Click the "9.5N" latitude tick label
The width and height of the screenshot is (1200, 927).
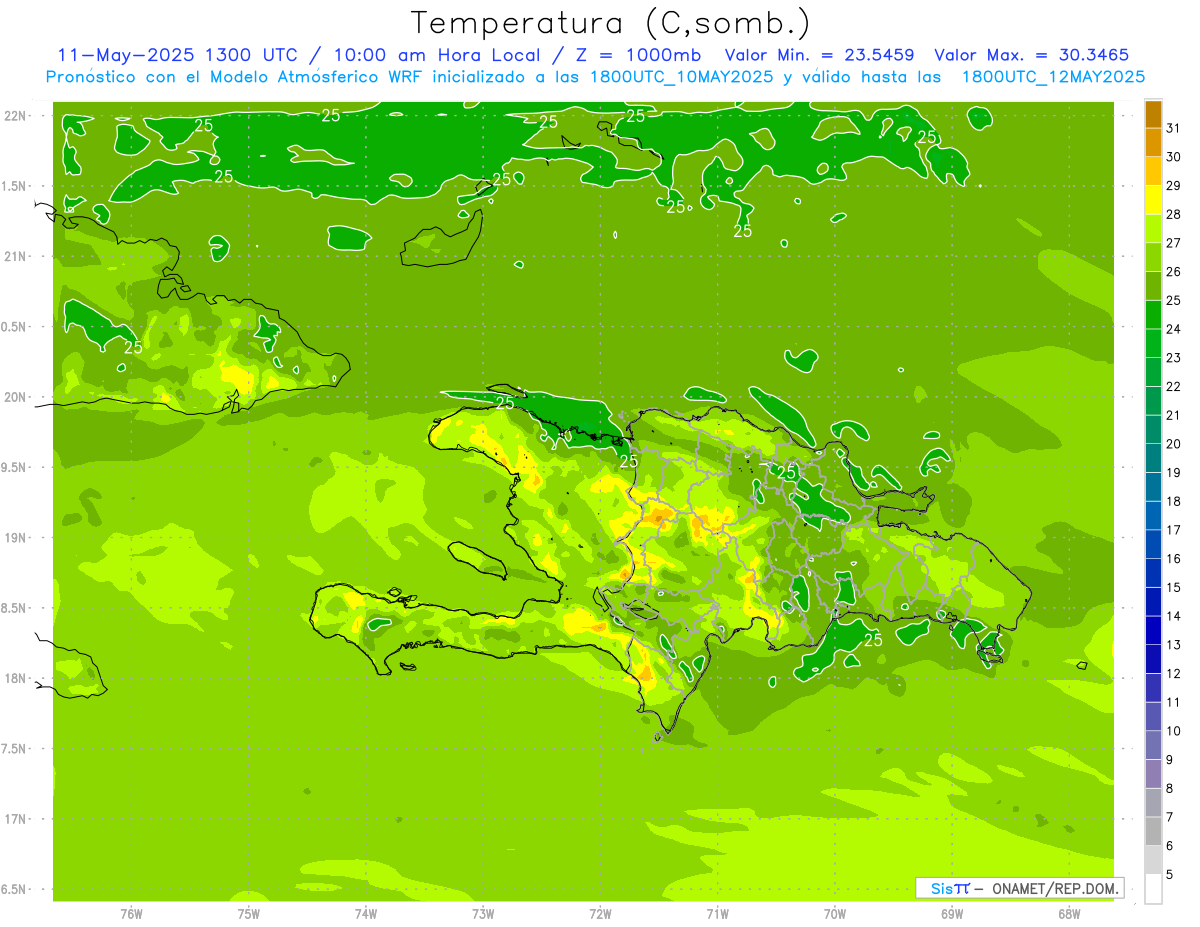[14, 467]
